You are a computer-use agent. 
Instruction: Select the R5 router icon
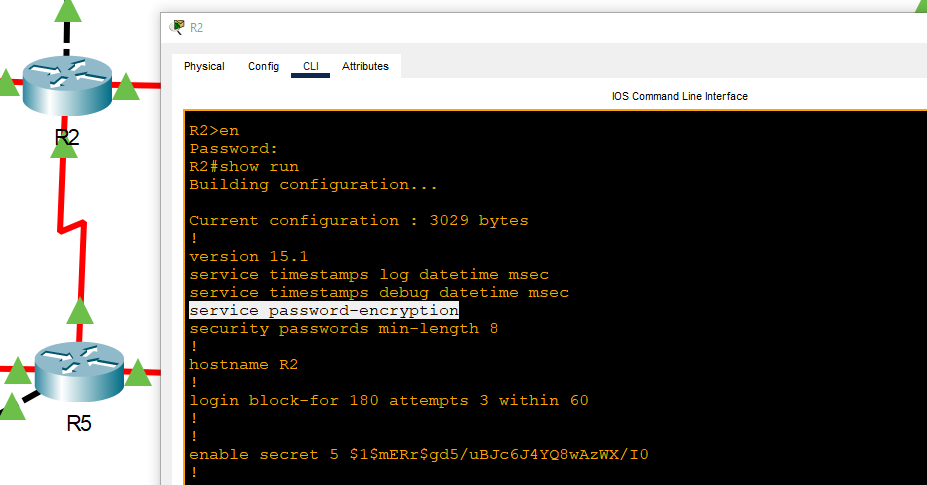pyautogui.click(x=79, y=370)
